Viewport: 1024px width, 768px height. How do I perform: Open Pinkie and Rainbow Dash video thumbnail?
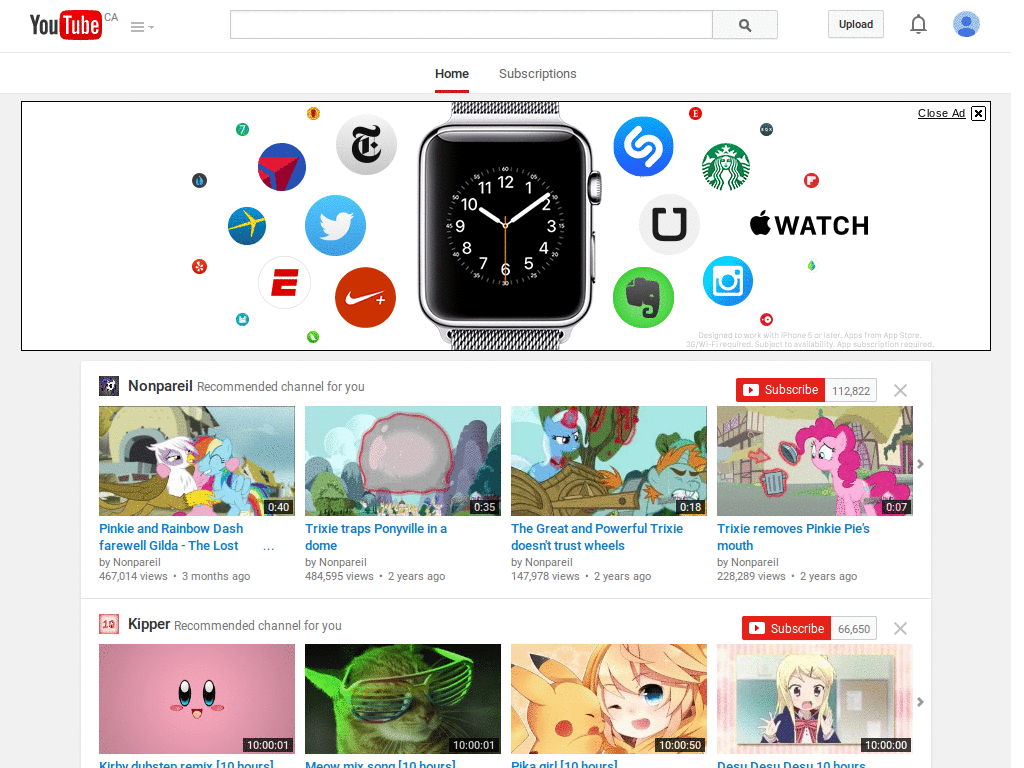tap(197, 461)
